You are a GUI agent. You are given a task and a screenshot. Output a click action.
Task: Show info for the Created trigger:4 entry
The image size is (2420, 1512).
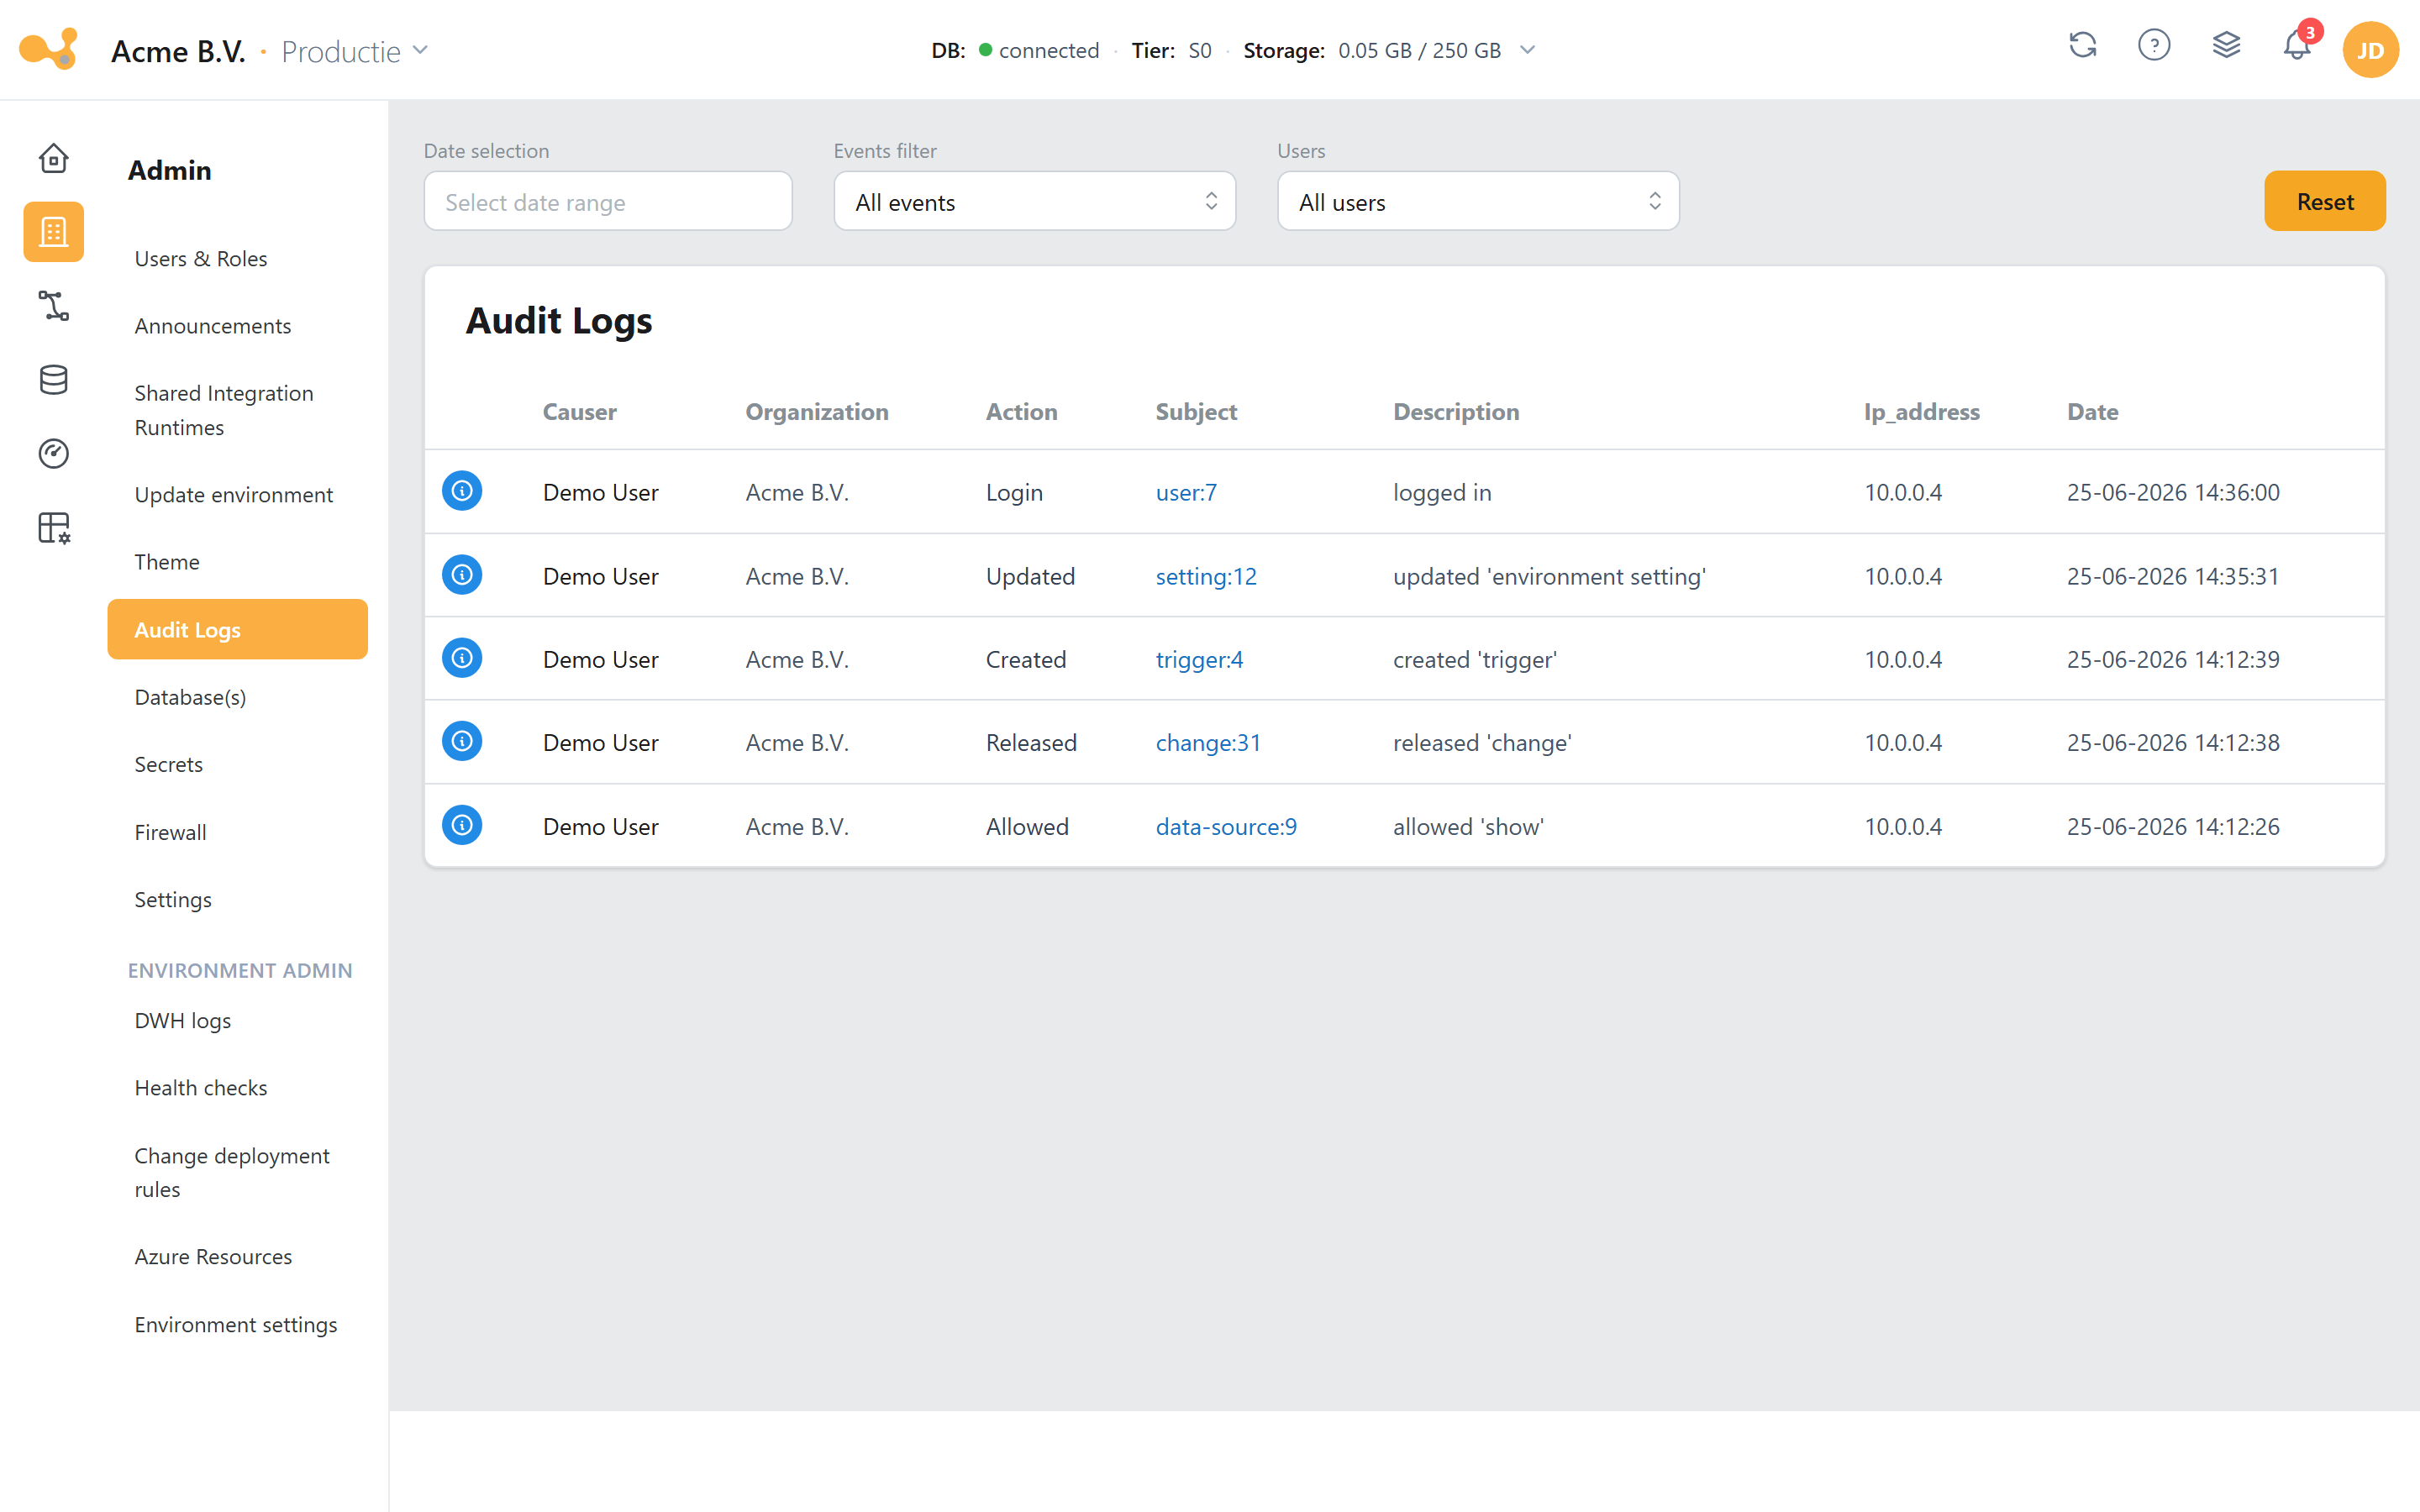[462, 658]
